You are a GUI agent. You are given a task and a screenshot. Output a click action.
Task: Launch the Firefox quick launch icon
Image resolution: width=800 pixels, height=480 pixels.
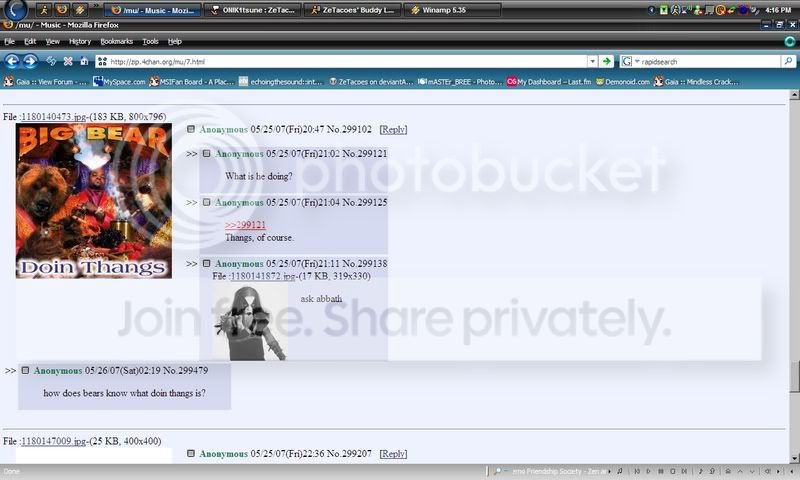pos(62,9)
